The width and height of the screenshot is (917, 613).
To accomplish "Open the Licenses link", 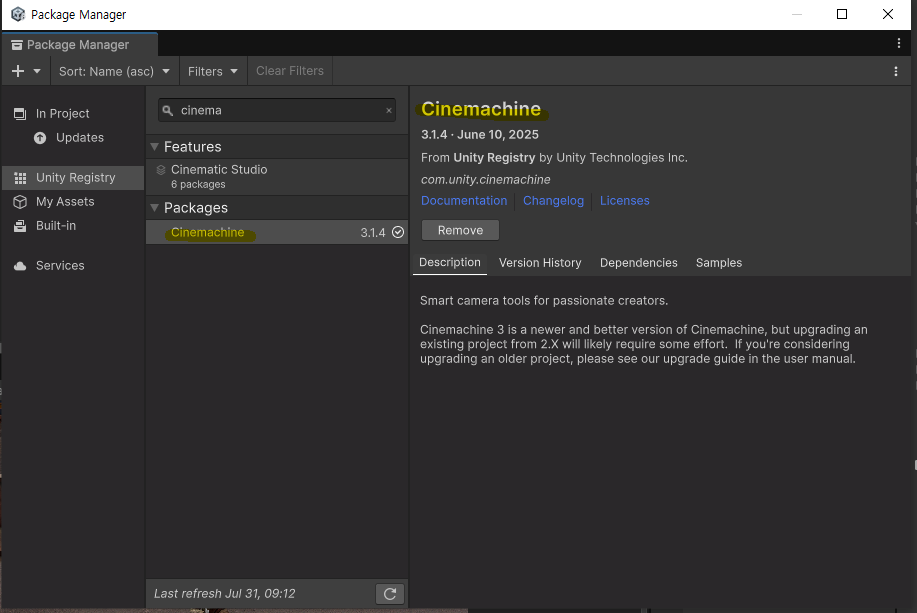I will [x=625, y=201].
